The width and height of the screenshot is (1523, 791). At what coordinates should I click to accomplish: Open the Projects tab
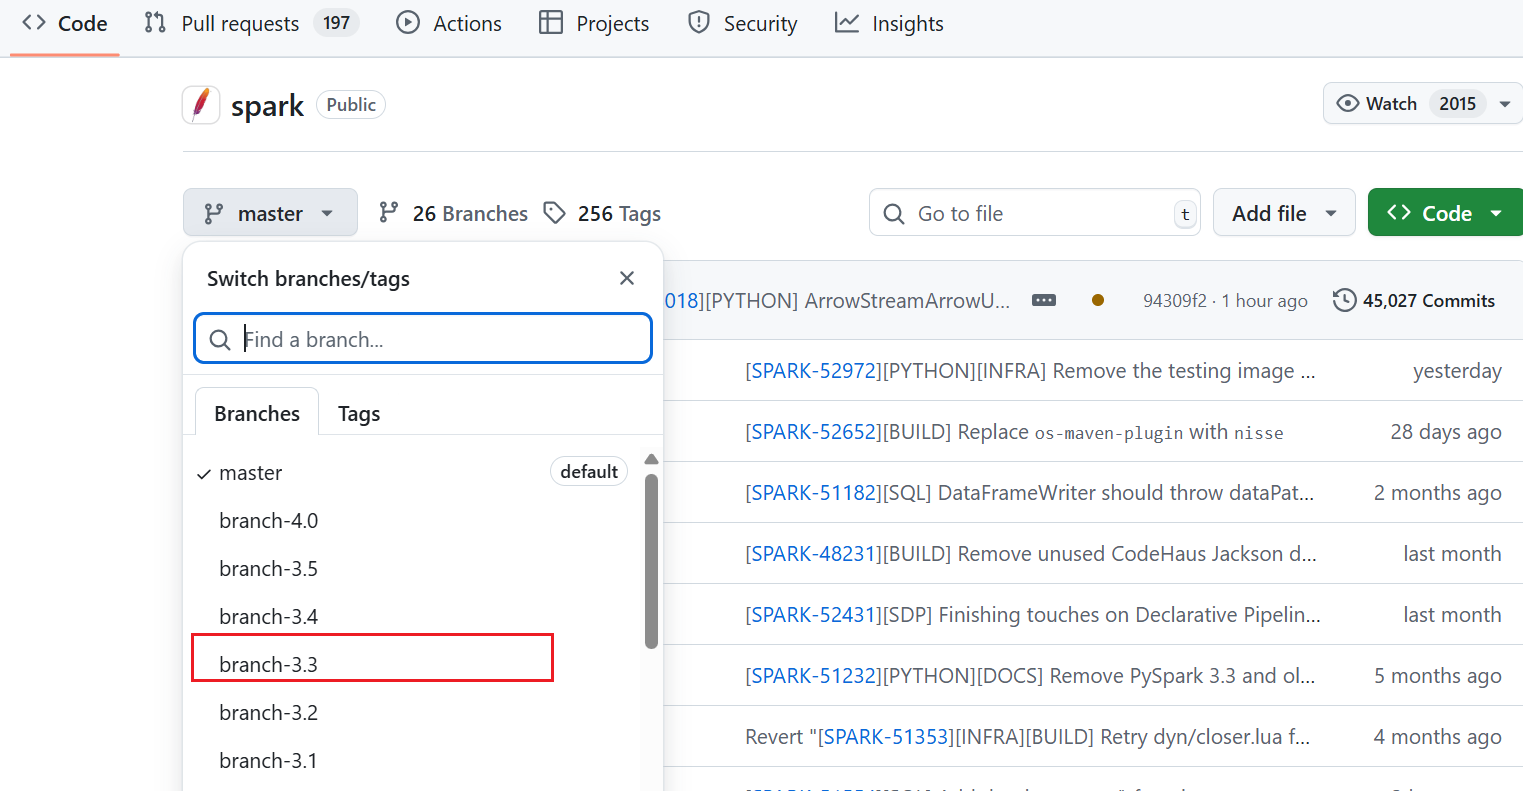coord(594,23)
